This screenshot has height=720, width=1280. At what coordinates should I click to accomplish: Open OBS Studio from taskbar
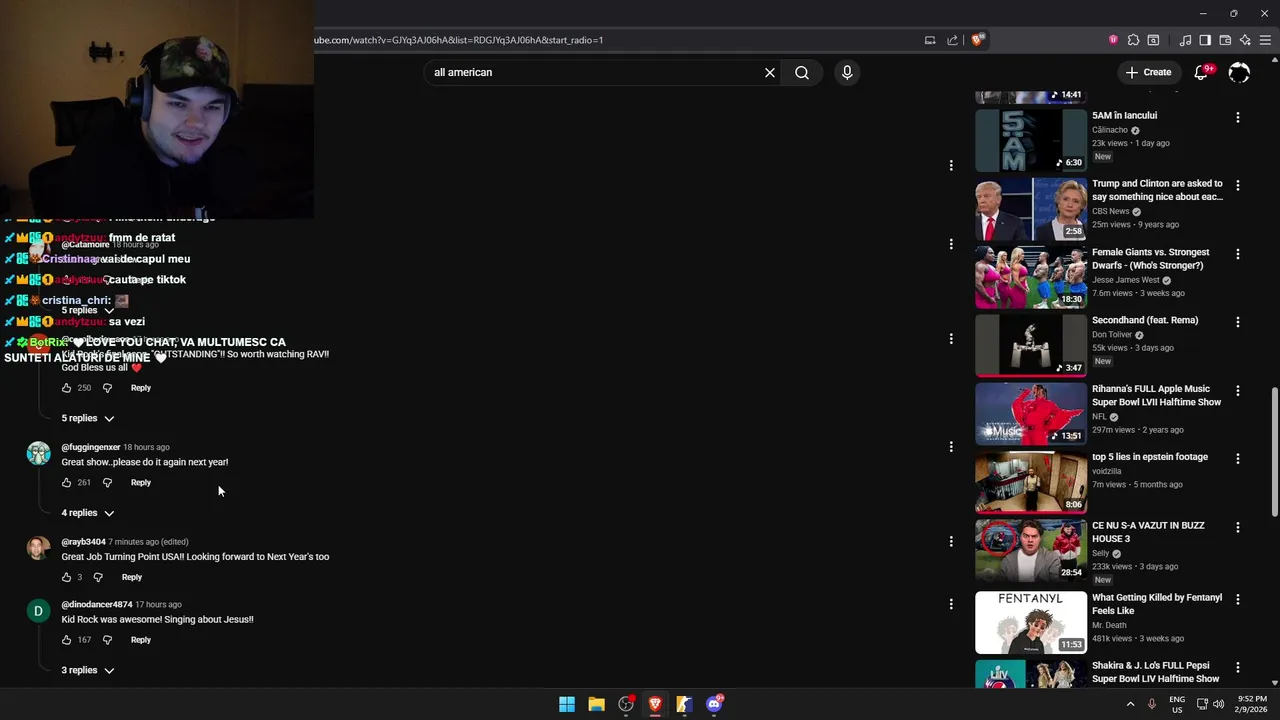[626, 704]
